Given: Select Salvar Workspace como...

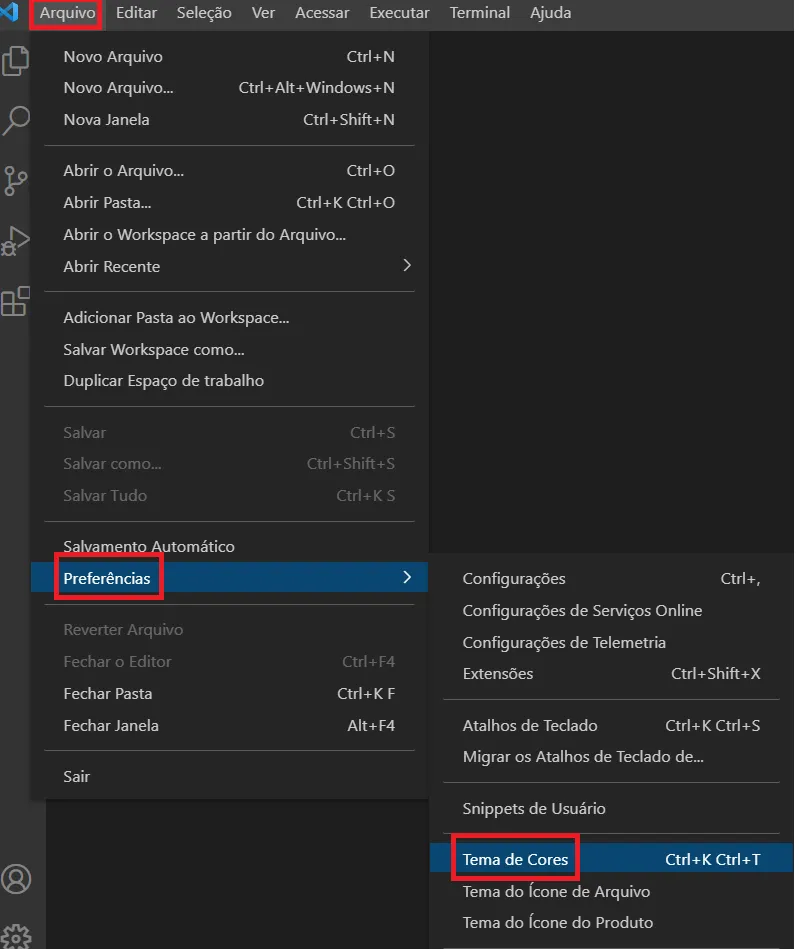Looking at the screenshot, I should (229, 350).
